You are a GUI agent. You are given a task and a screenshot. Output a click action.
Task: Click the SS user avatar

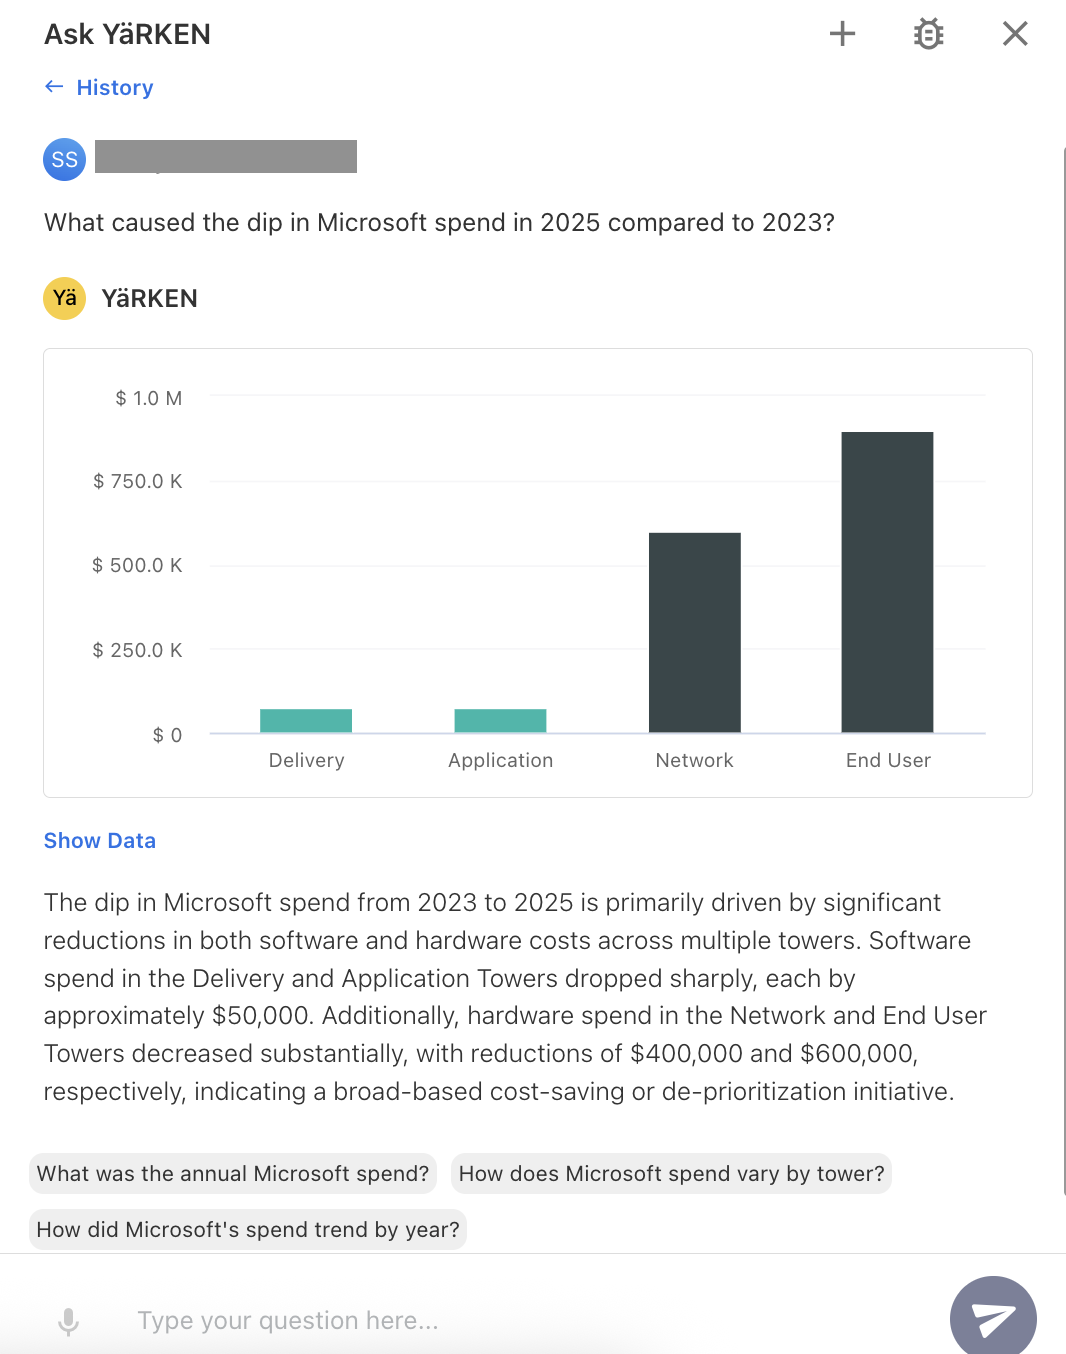(64, 160)
